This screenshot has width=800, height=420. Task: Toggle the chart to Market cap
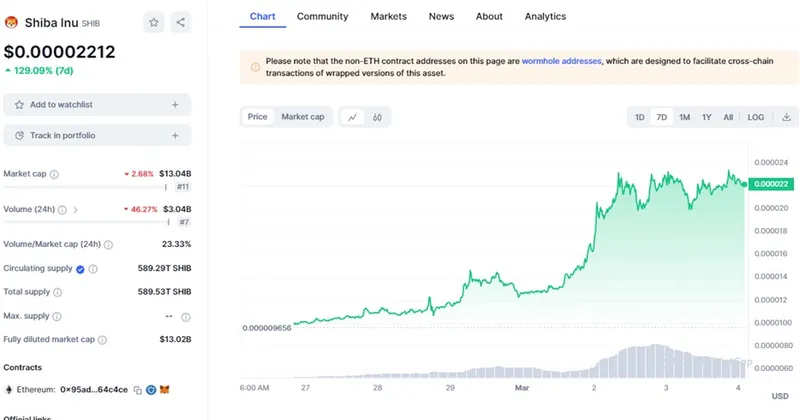click(x=302, y=117)
